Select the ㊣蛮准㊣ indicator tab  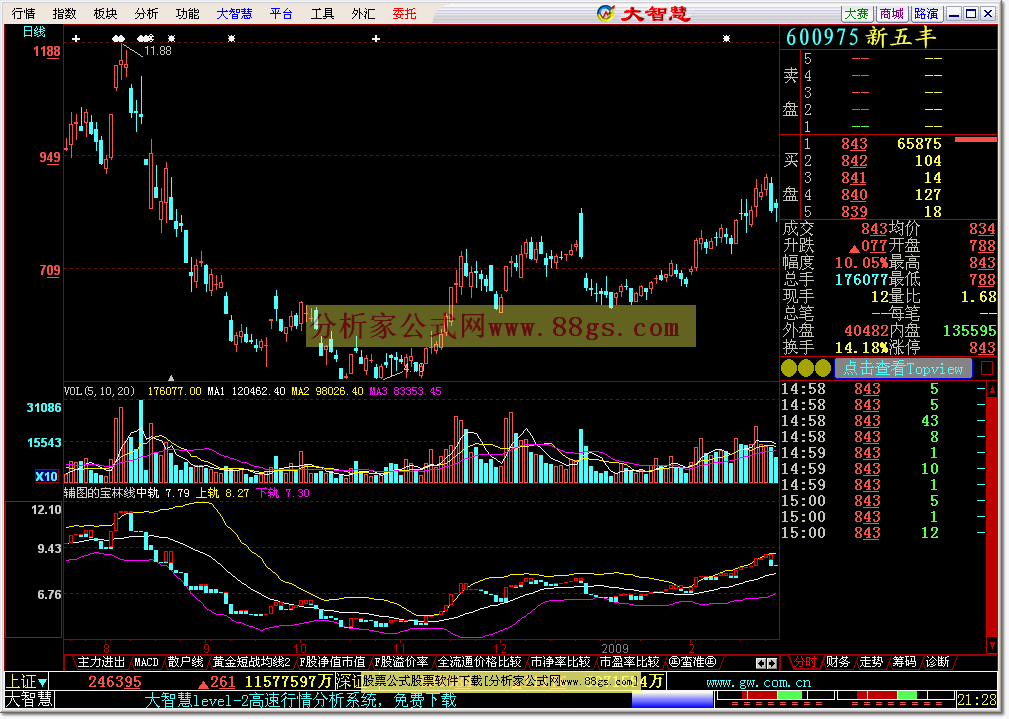[x=692, y=662]
